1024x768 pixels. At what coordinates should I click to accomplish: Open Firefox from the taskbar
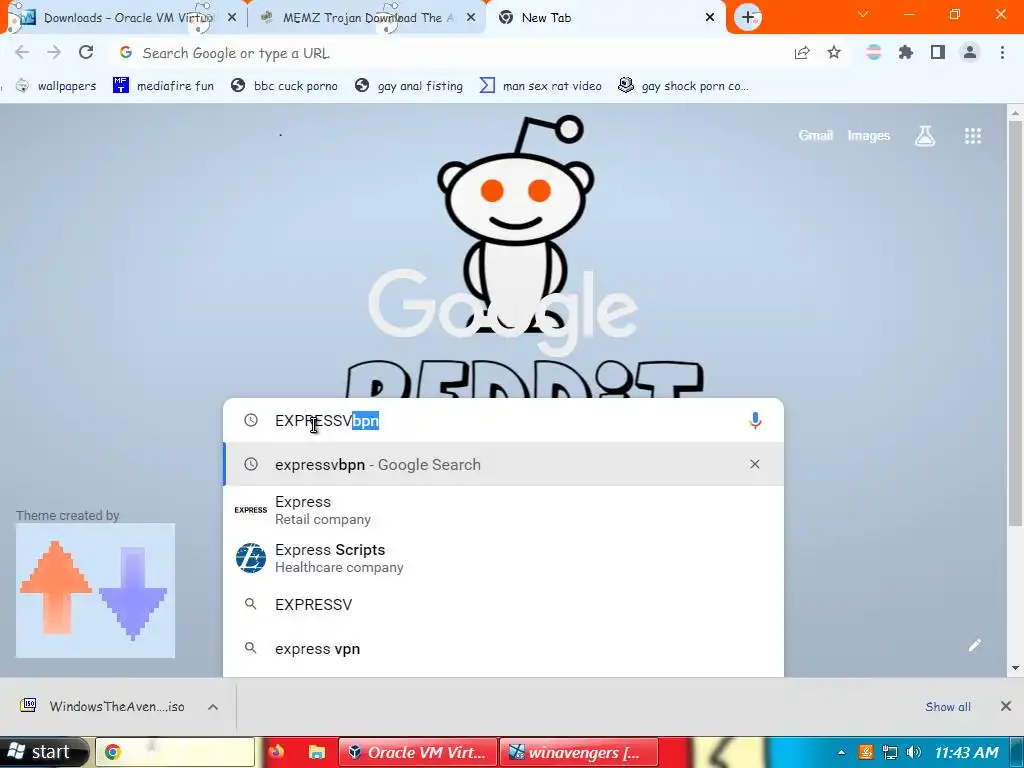[x=276, y=752]
